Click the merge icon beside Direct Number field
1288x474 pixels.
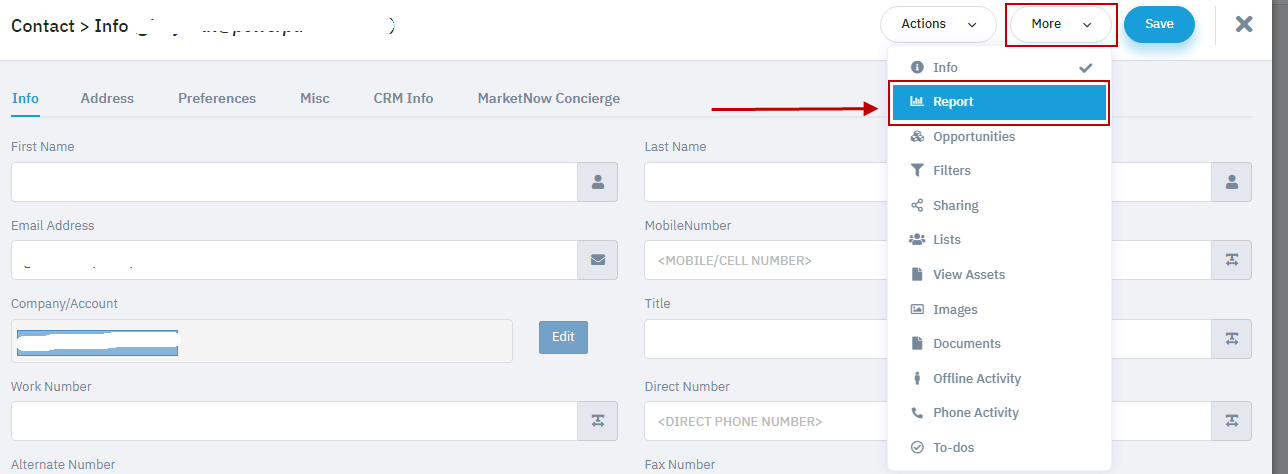pos(1231,421)
